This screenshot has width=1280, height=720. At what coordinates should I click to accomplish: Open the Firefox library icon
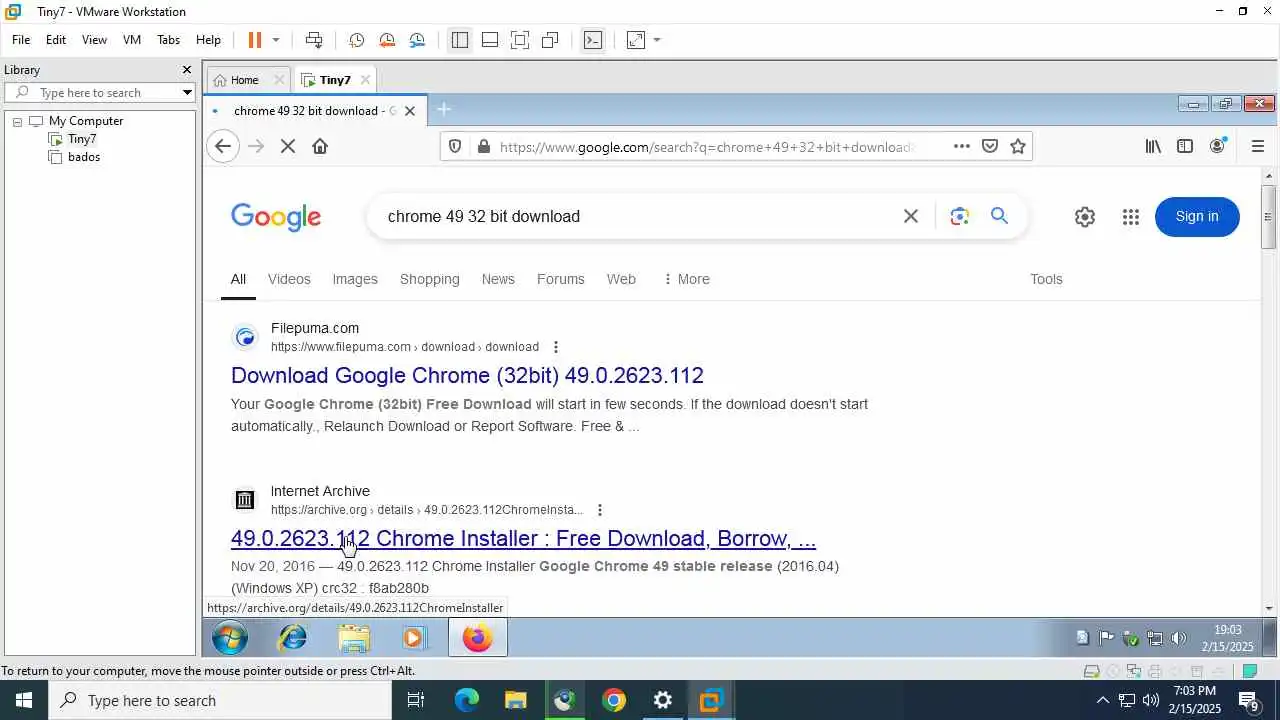tap(1153, 146)
